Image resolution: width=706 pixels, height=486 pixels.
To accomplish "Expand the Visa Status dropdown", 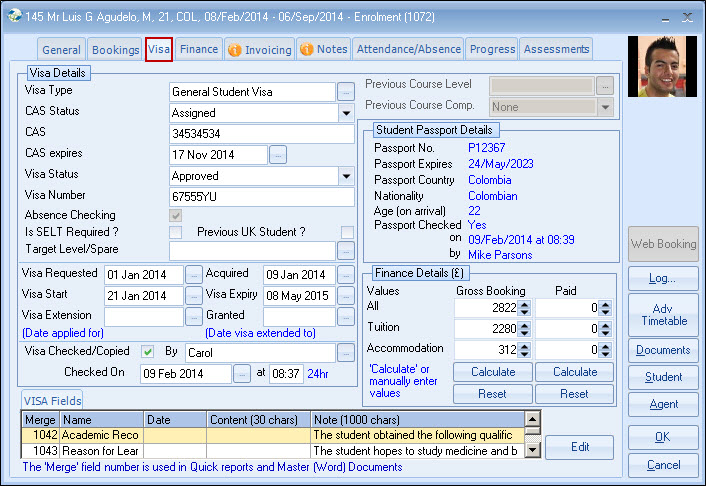I will click(346, 176).
